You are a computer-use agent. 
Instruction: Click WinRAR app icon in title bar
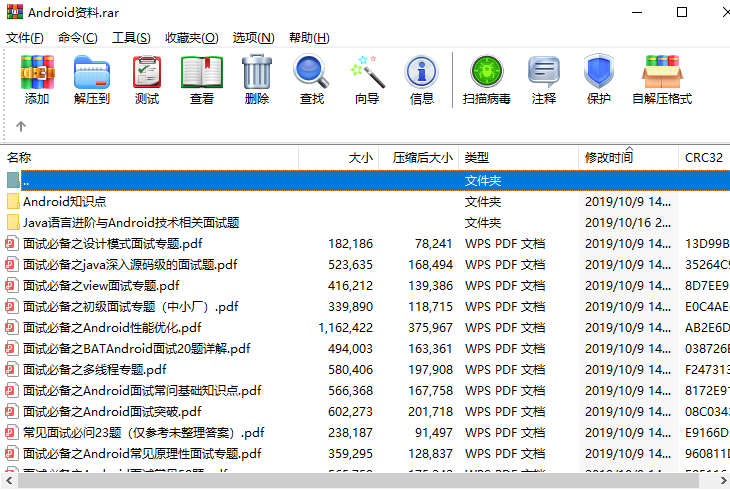pos(15,12)
